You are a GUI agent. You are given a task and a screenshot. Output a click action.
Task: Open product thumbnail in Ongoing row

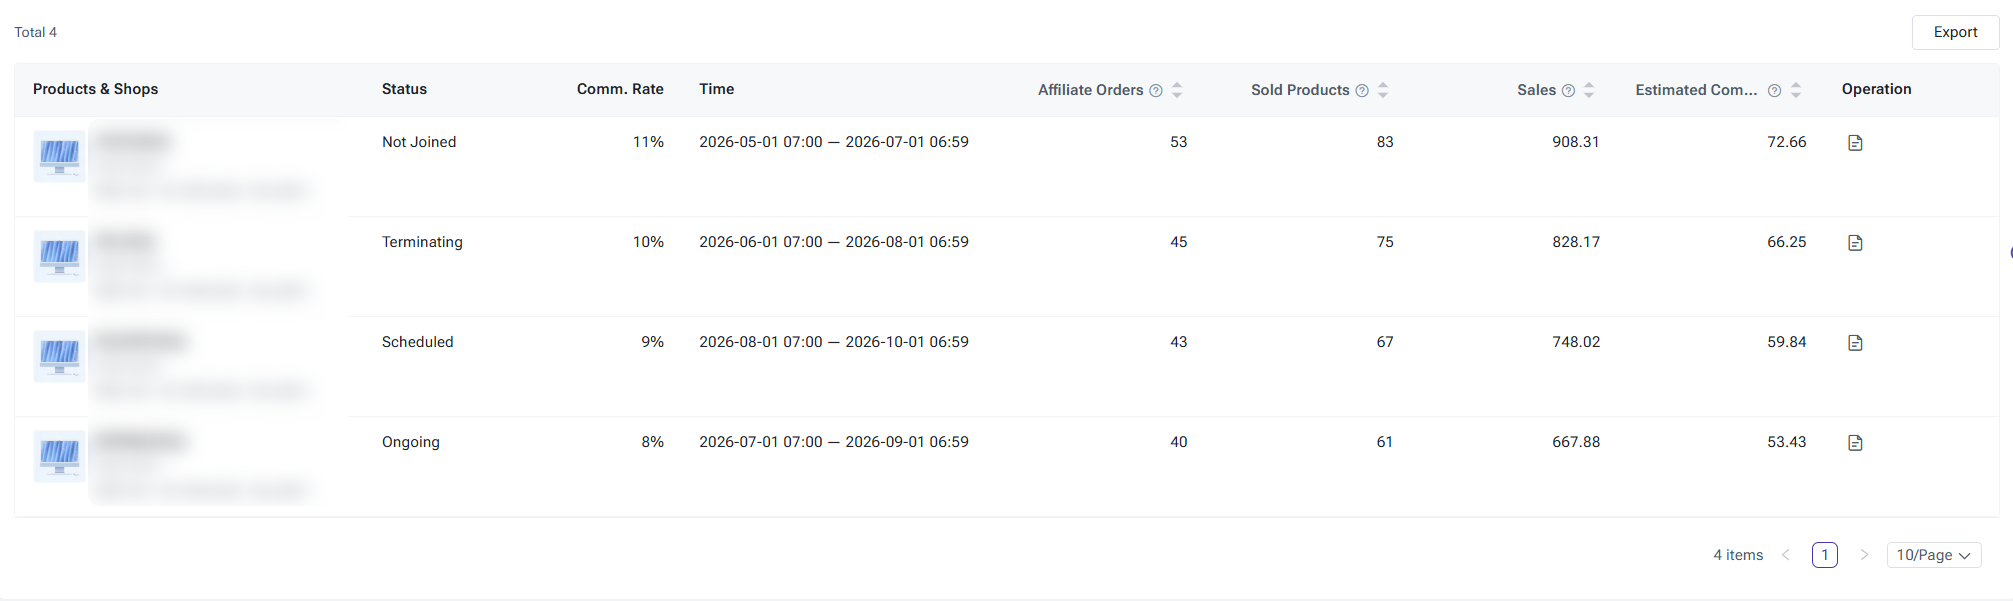60,456
